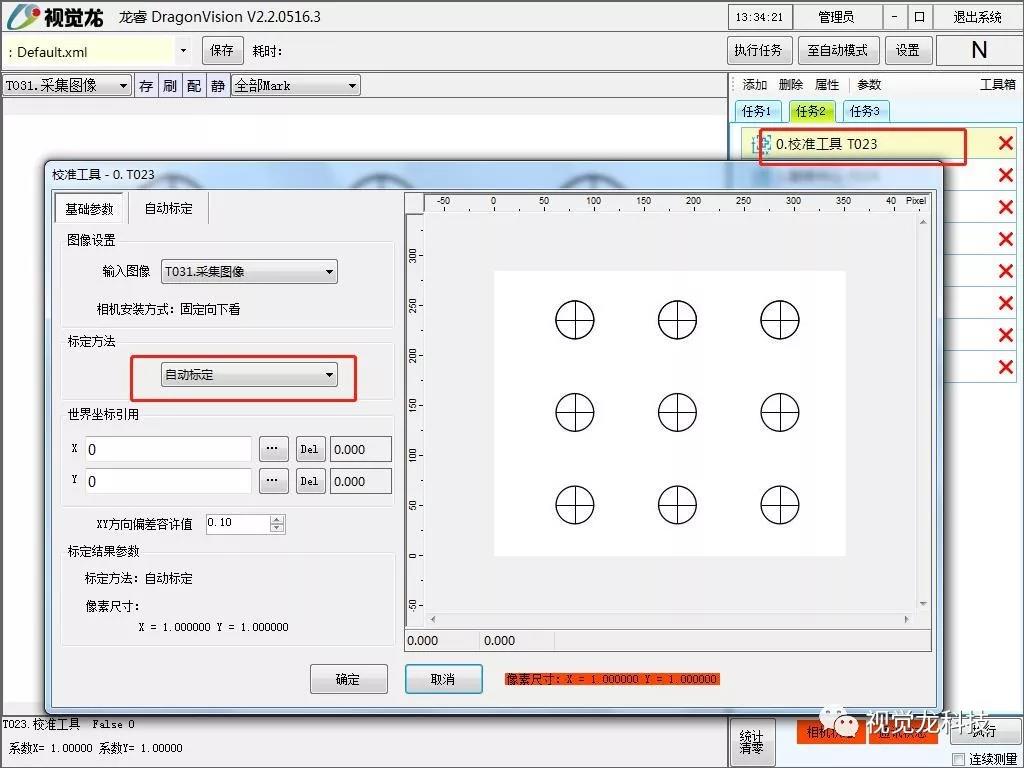Enable the 连续测量 checkbox
Viewport: 1024px width, 768px height.
(959, 759)
